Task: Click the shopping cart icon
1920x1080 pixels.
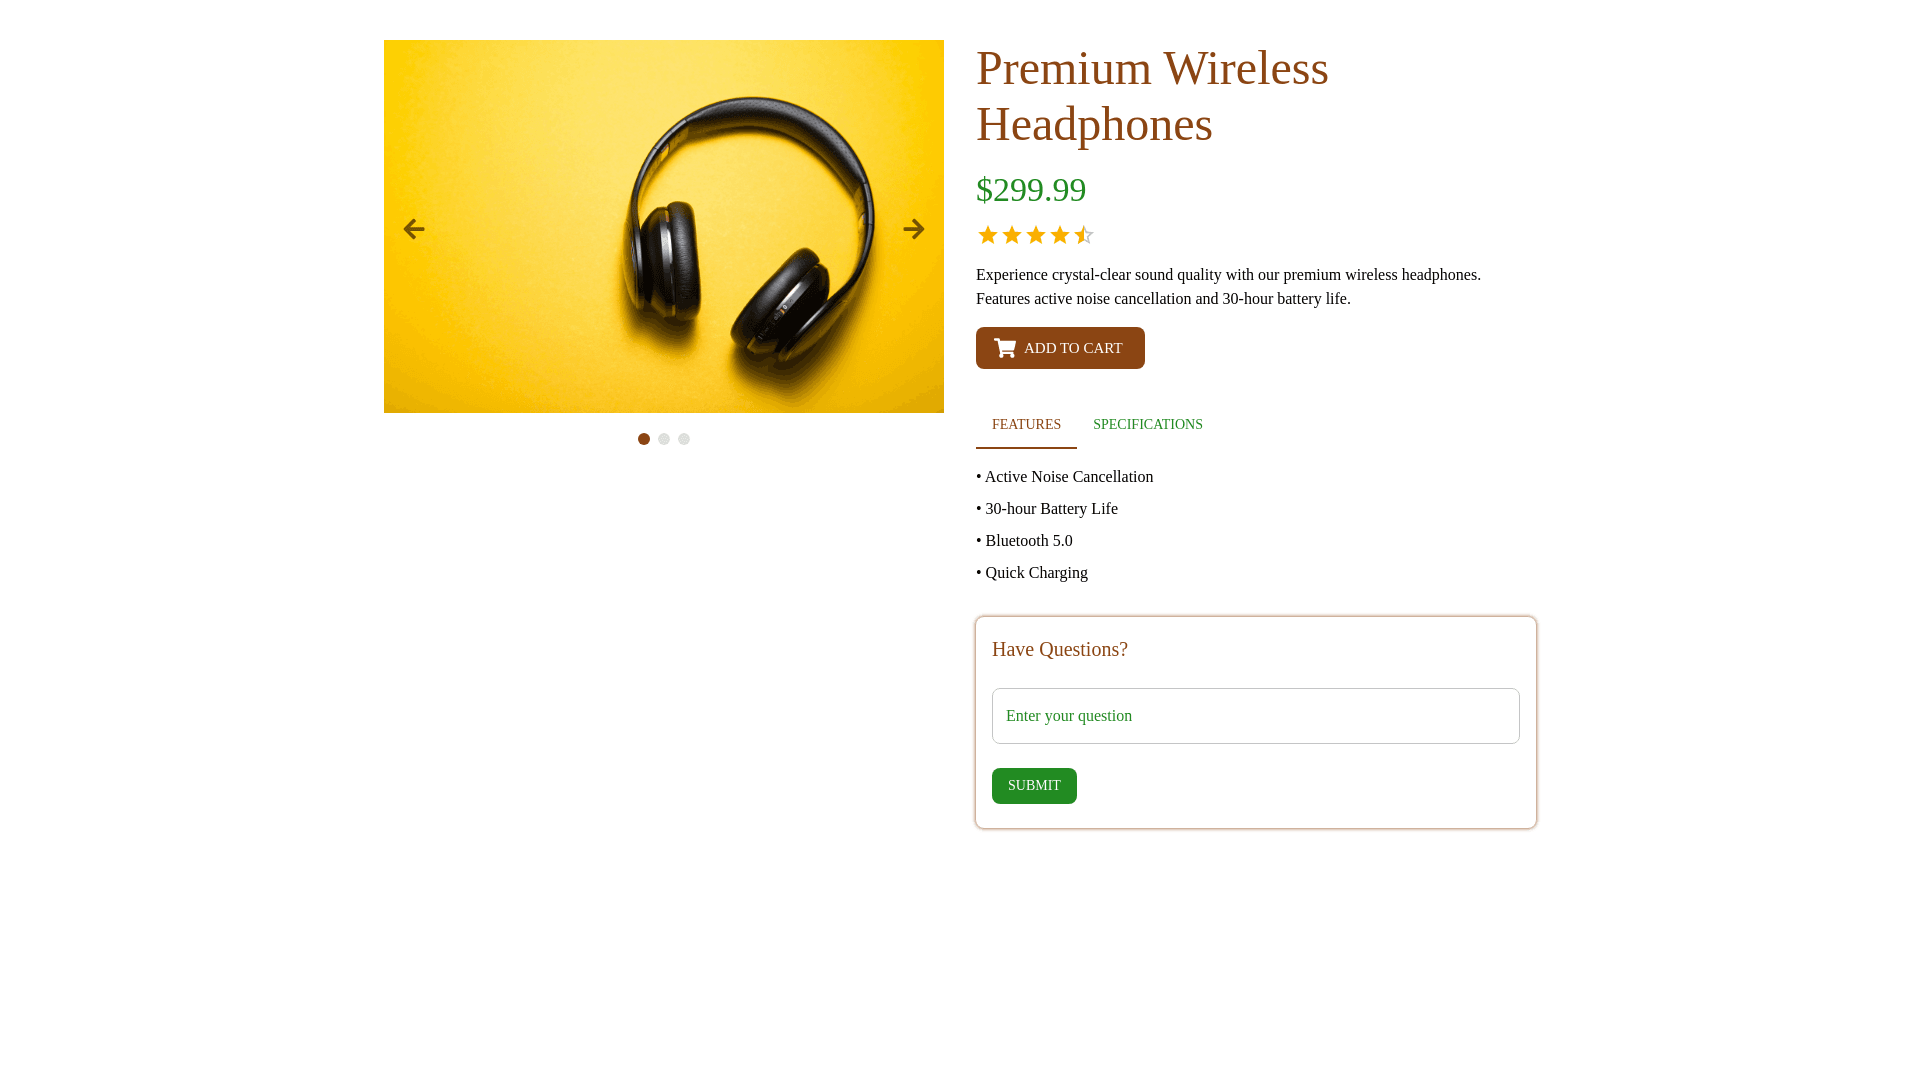Action: (x=1005, y=348)
